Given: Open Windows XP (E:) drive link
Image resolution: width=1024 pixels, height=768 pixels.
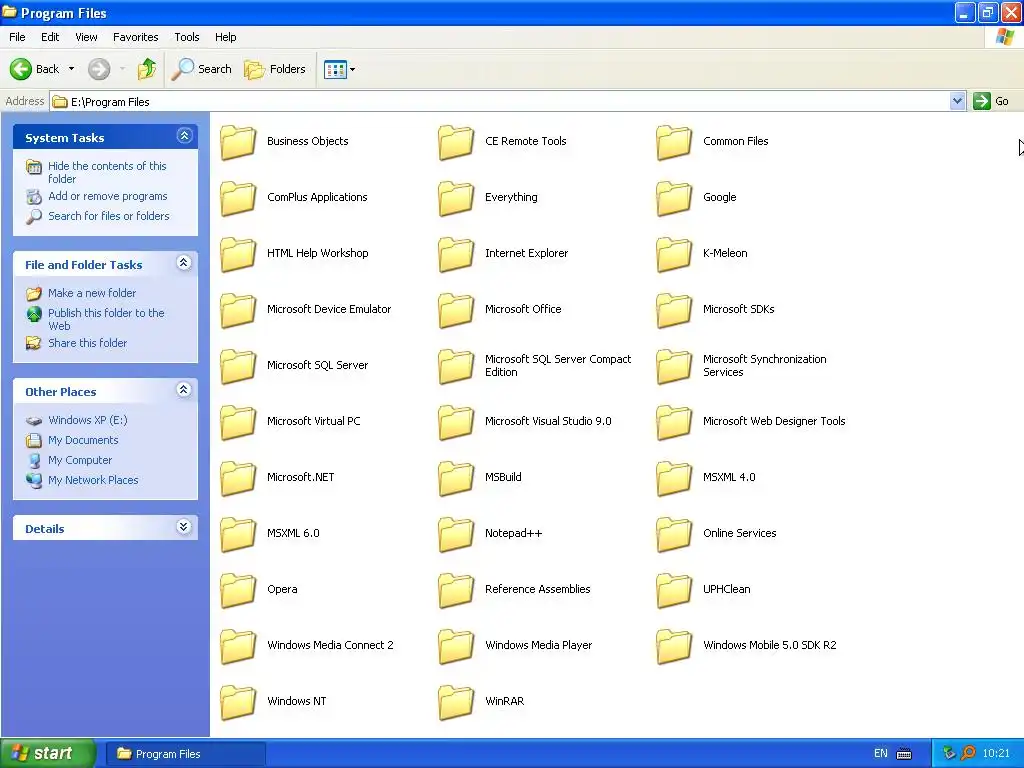Looking at the screenshot, I should (88, 420).
